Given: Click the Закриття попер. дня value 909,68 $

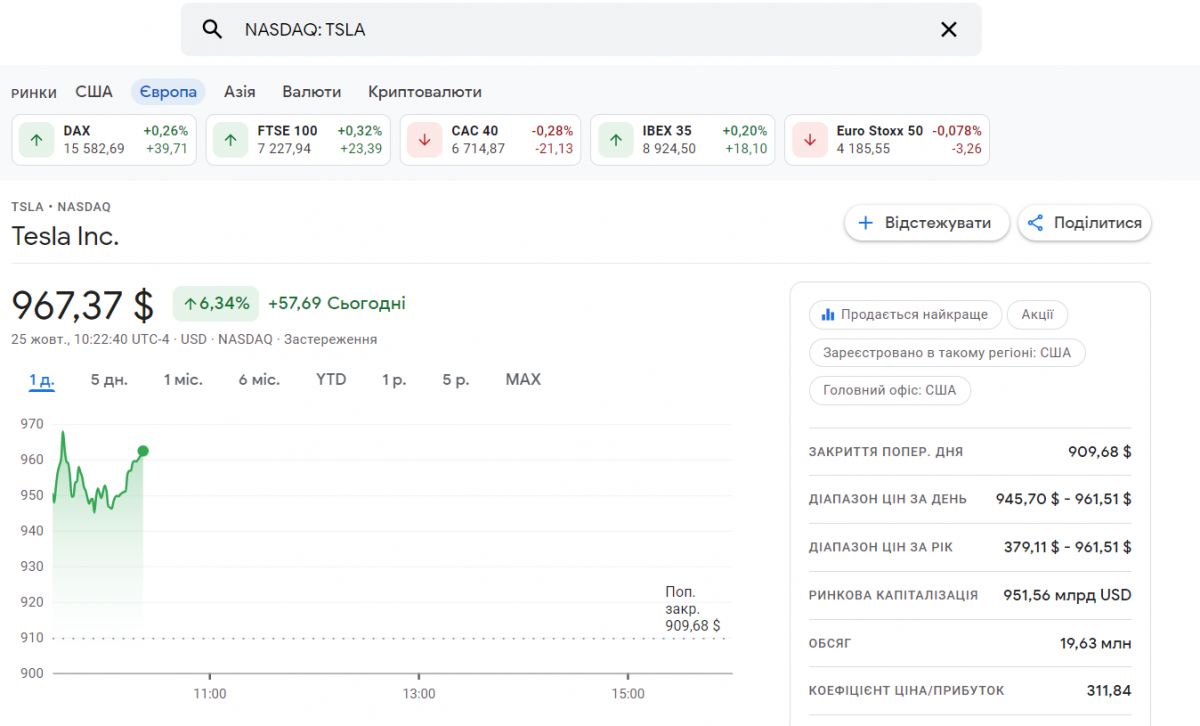Looking at the screenshot, I should [1100, 451].
